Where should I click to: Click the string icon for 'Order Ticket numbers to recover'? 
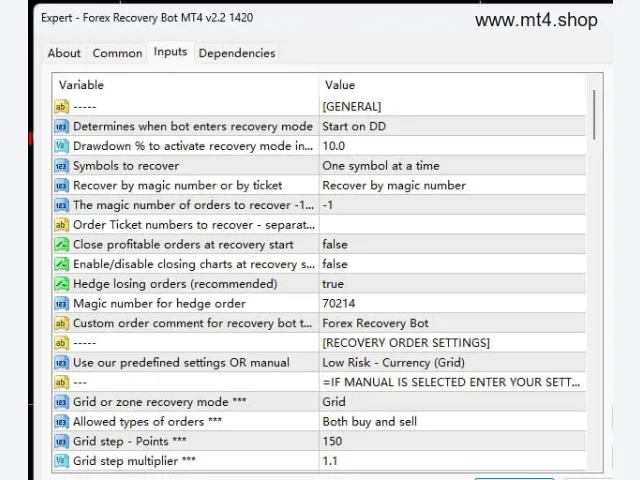click(61, 225)
